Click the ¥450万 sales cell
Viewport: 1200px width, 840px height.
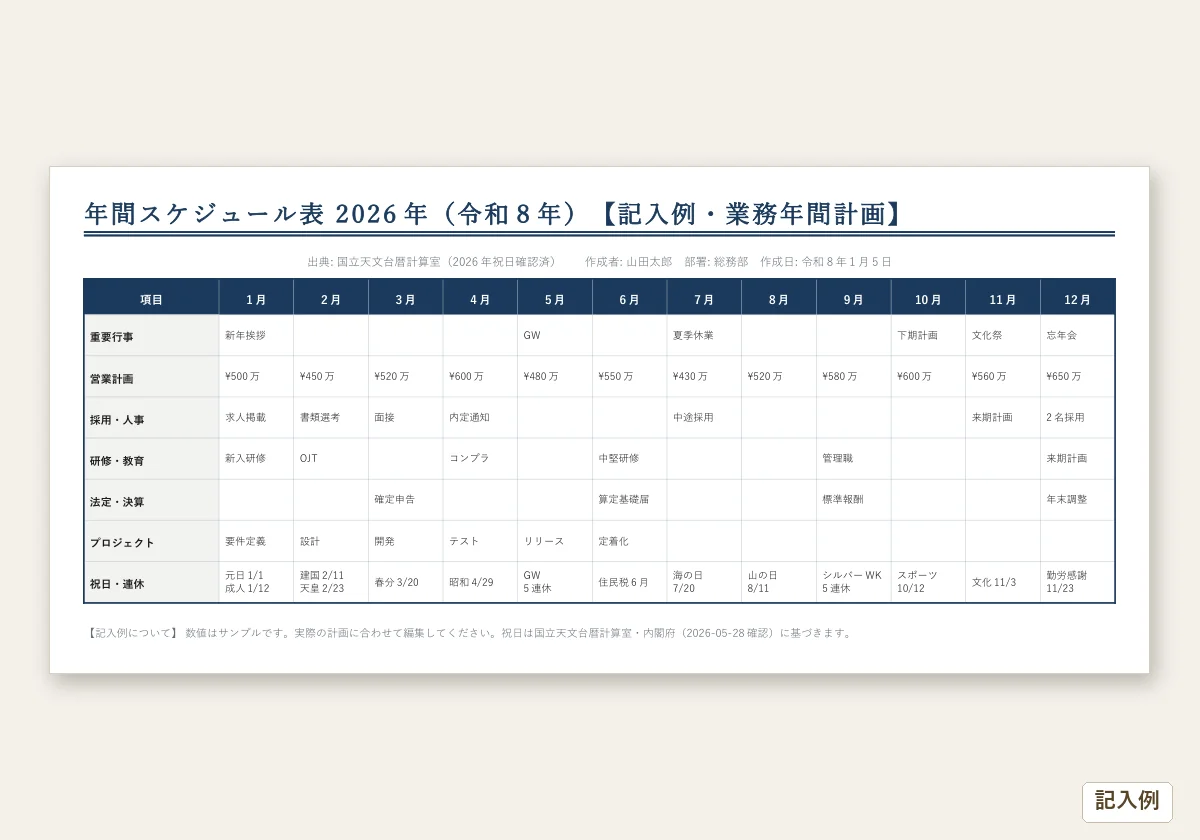click(331, 377)
